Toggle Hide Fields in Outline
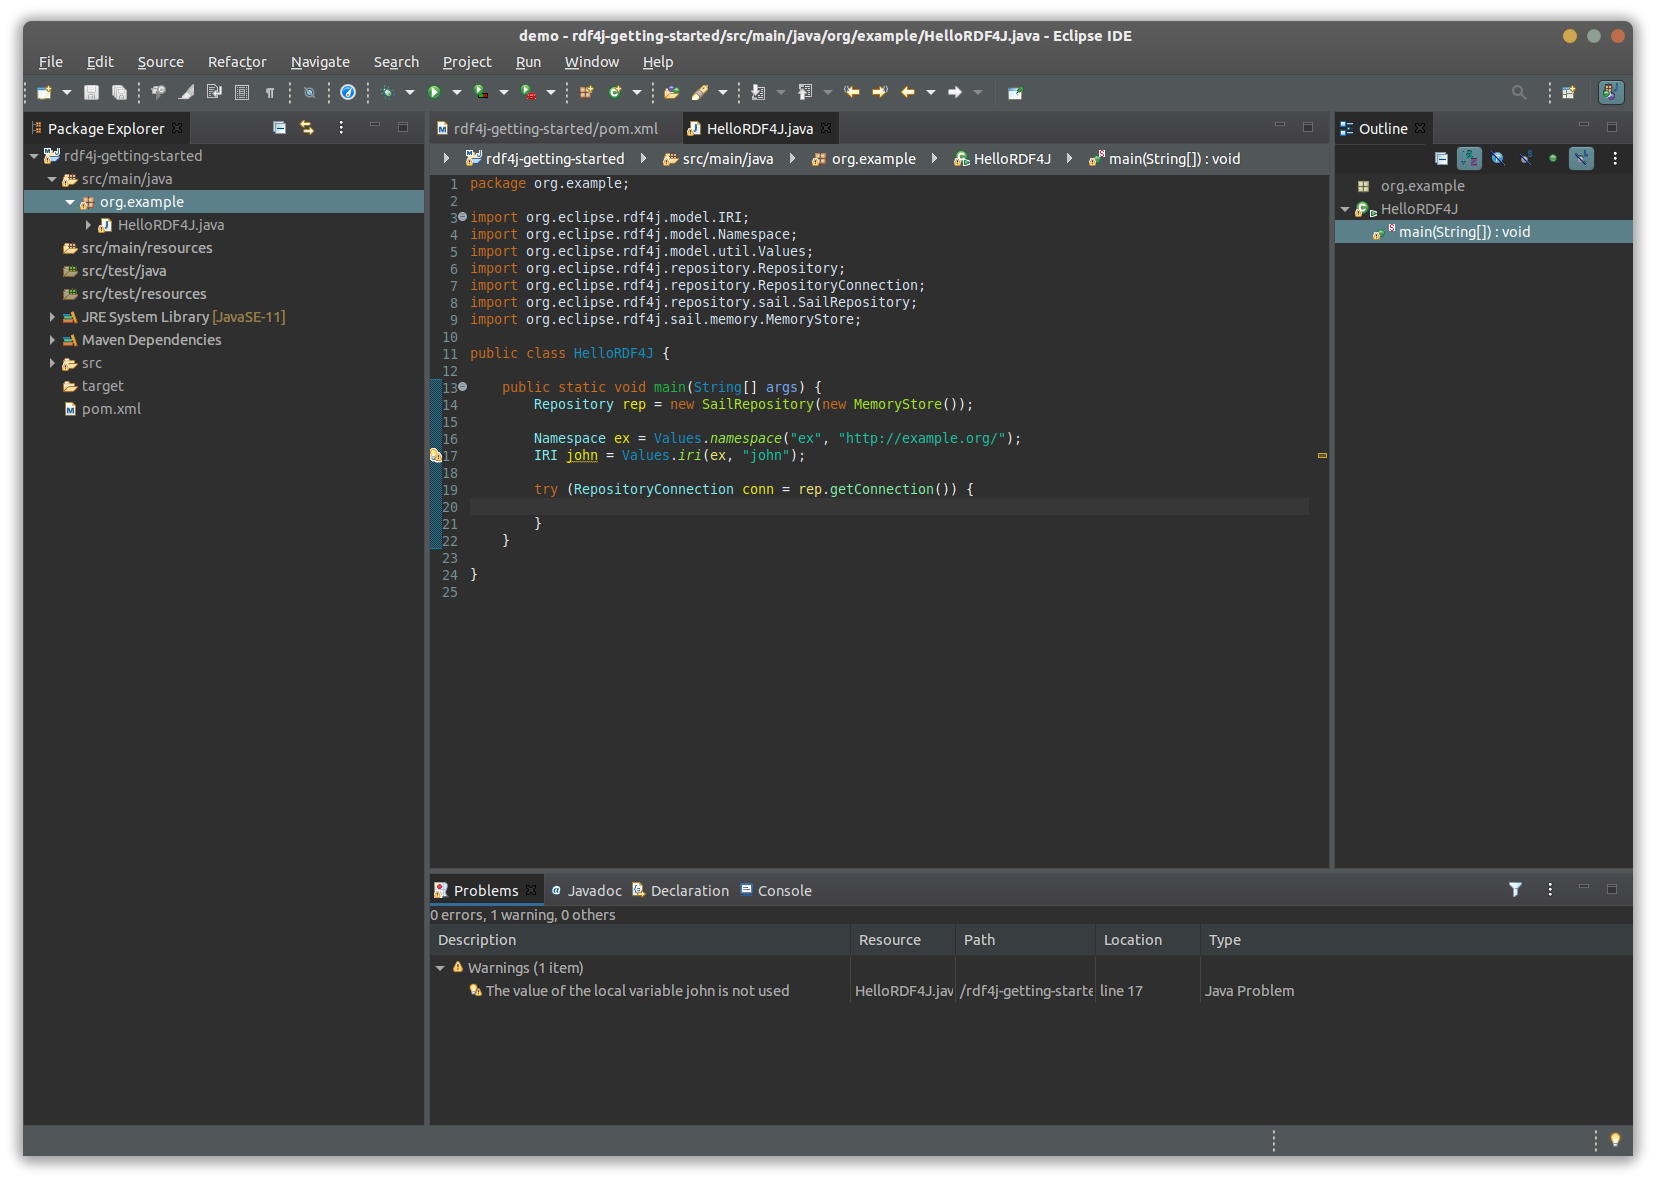The image size is (1656, 1181). [1497, 158]
